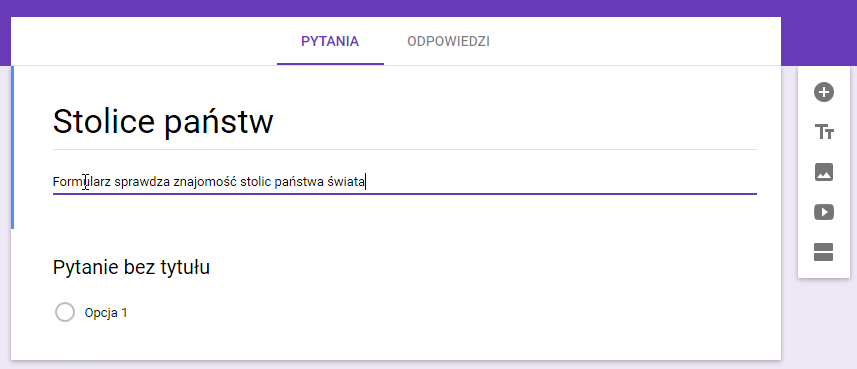This screenshot has height=369, width=857.
Task: Edit the Opcja 1 option label
Action: [106, 313]
